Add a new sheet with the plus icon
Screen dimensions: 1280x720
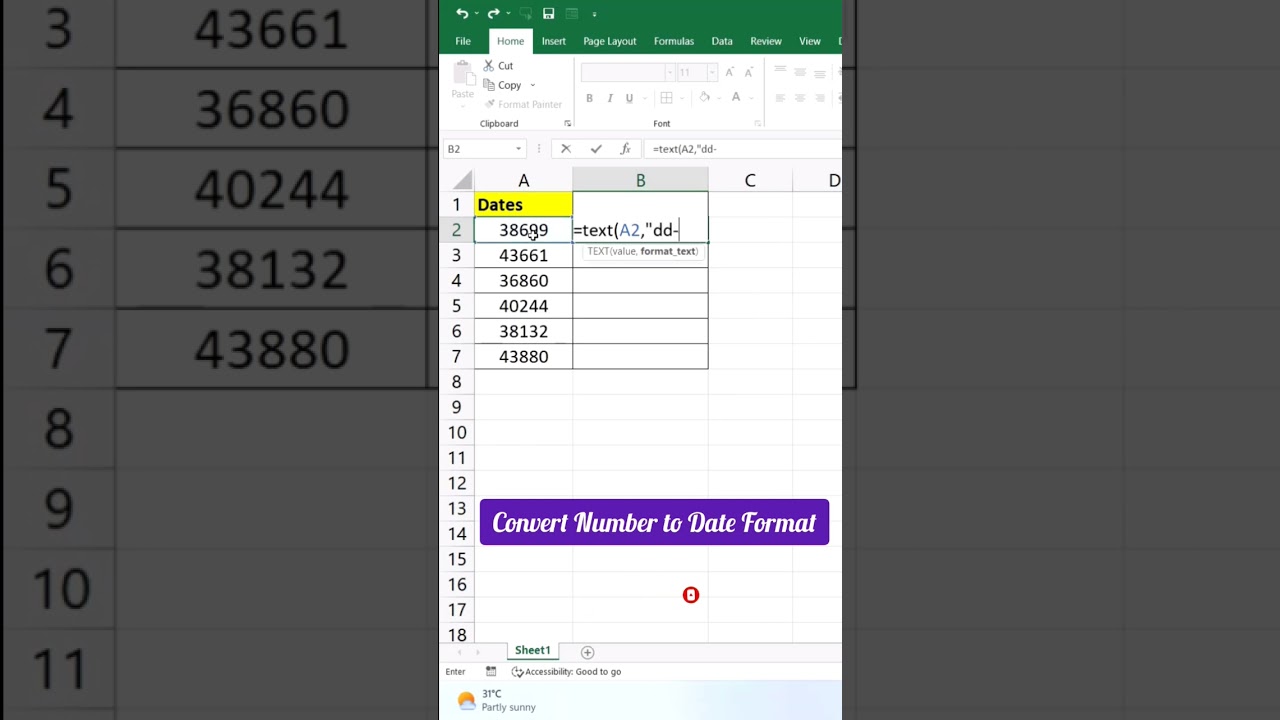coord(587,652)
